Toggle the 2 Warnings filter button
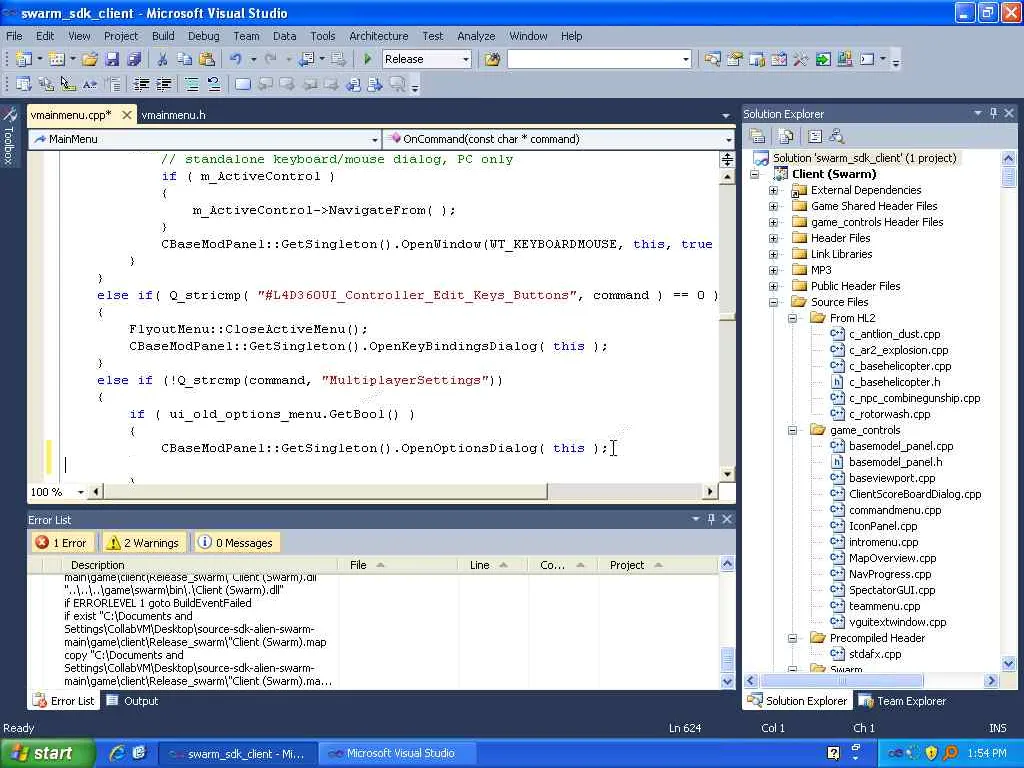 [x=144, y=543]
